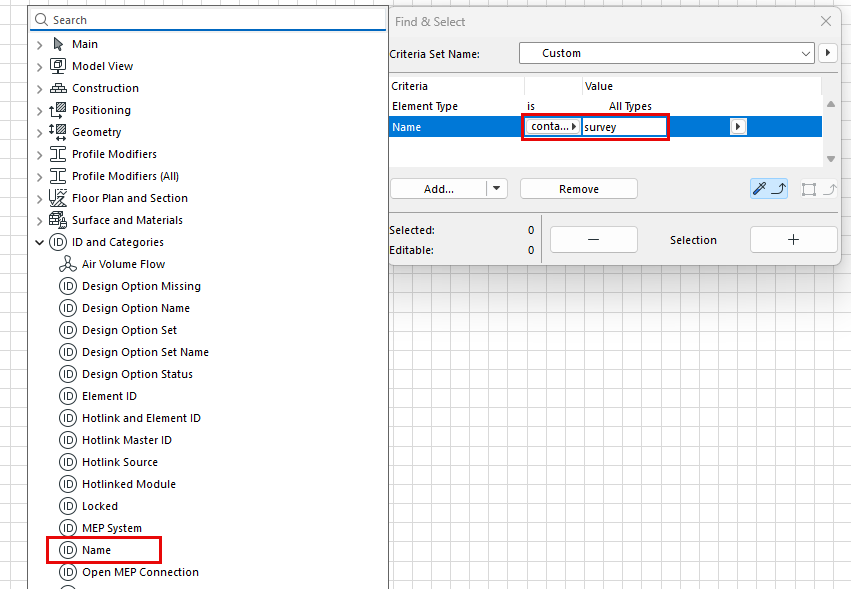Click the Air Volume Flow fan icon
Viewport: 851px width, 589px height.
[68, 264]
